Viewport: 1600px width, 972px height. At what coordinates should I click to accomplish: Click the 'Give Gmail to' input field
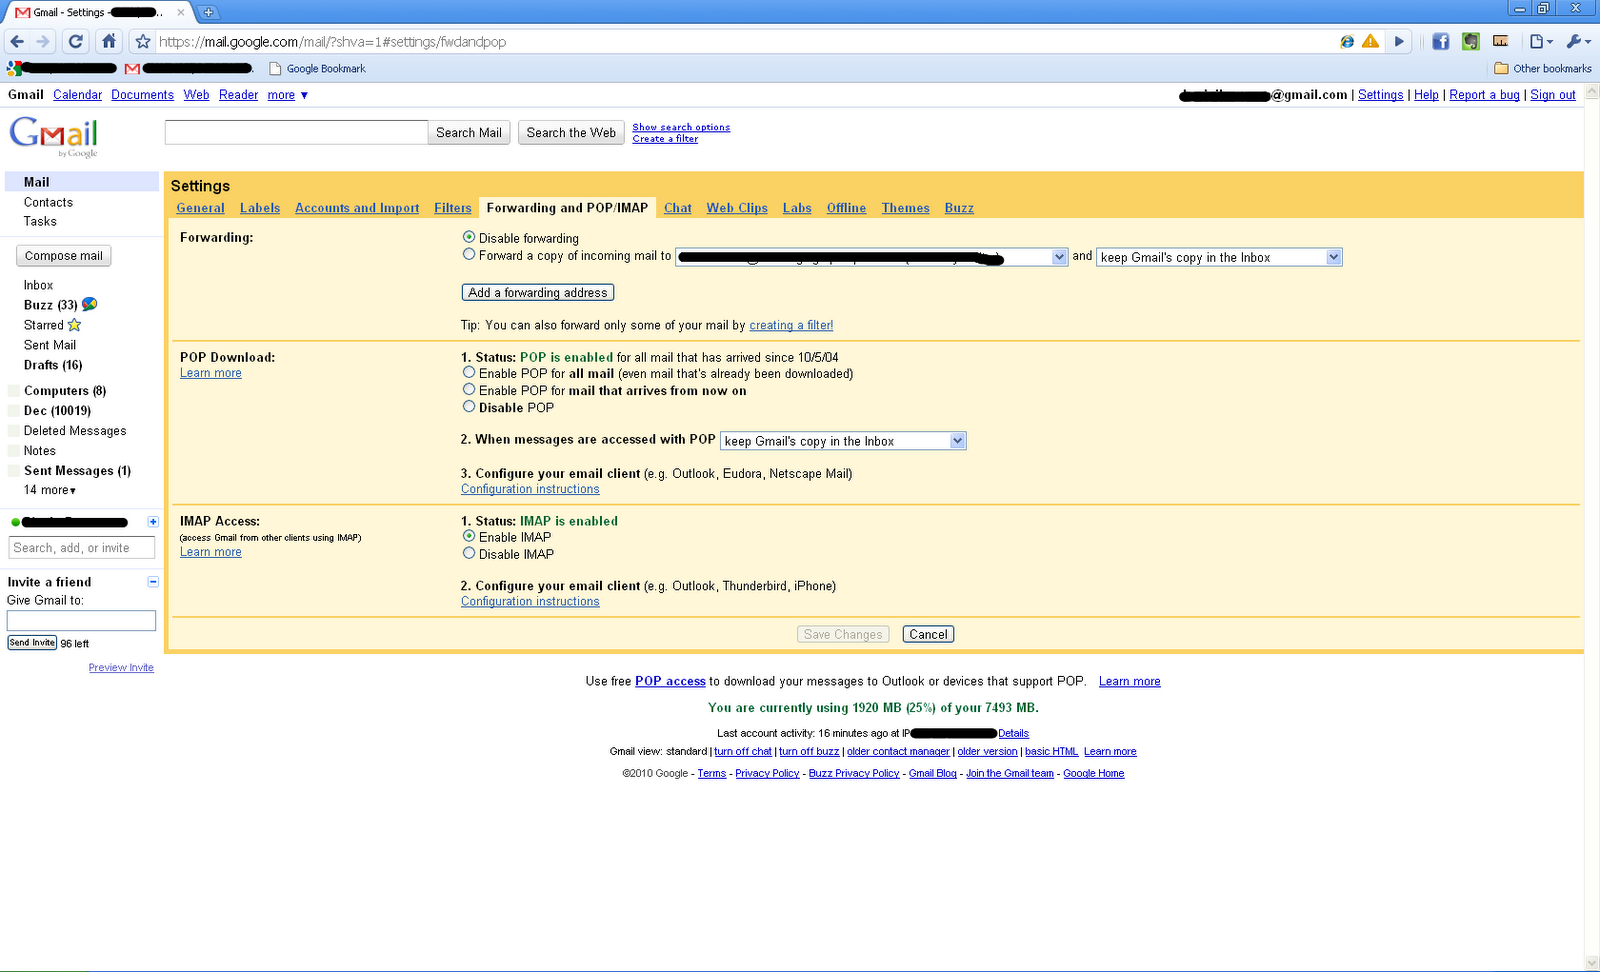pos(81,620)
